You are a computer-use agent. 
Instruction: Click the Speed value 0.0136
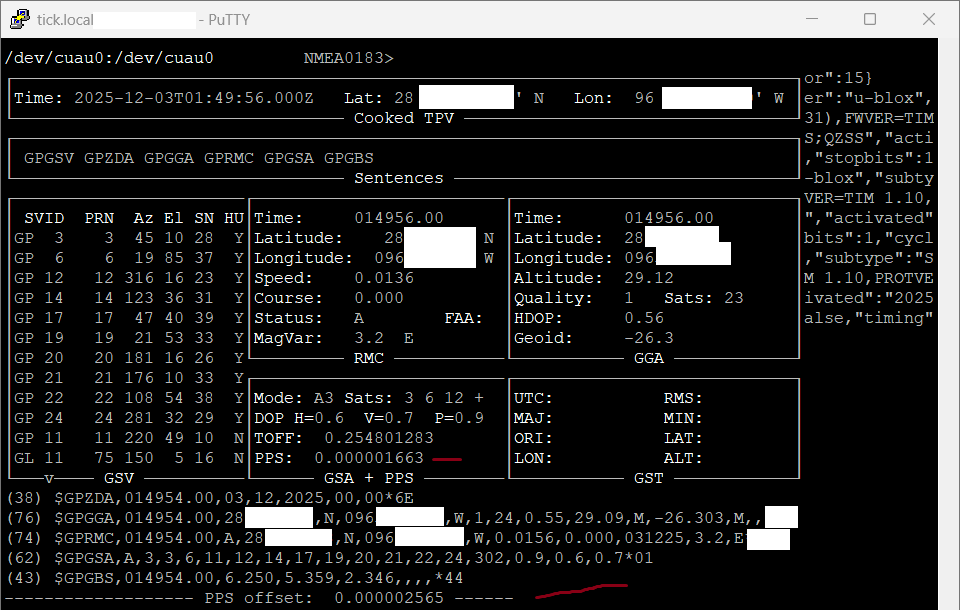(x=384, y=278)
